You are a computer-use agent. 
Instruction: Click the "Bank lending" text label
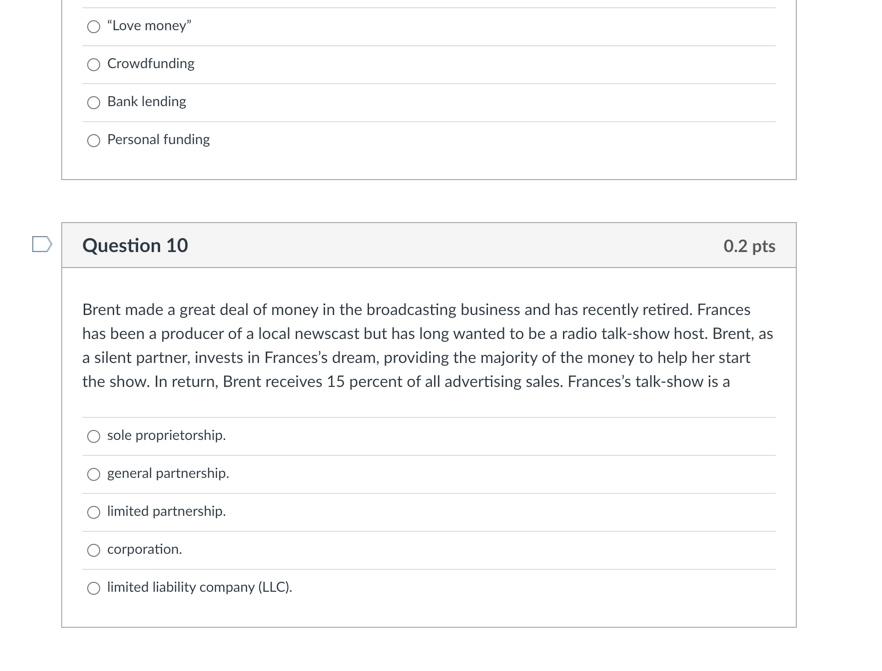coord(146,101)
